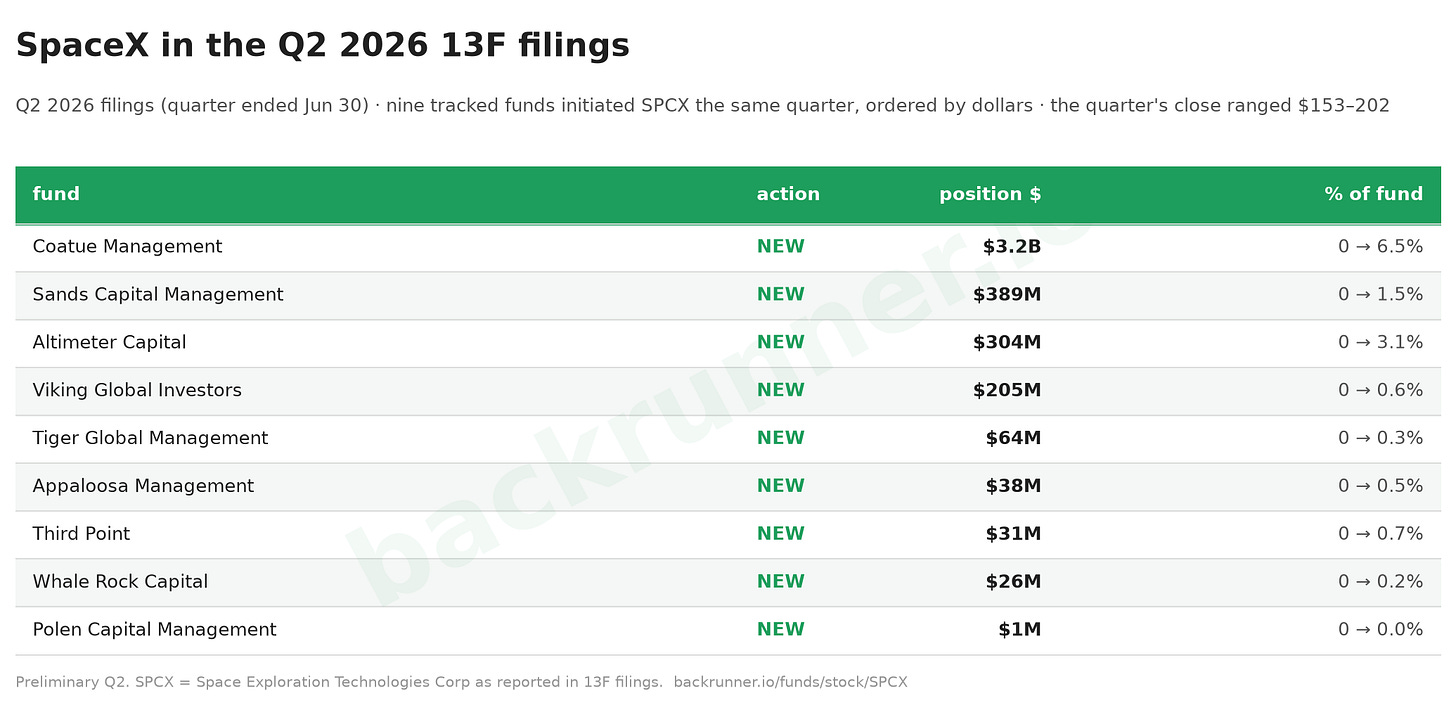
Task: Click the '% of fund' column header
Action: point(1374,194)
